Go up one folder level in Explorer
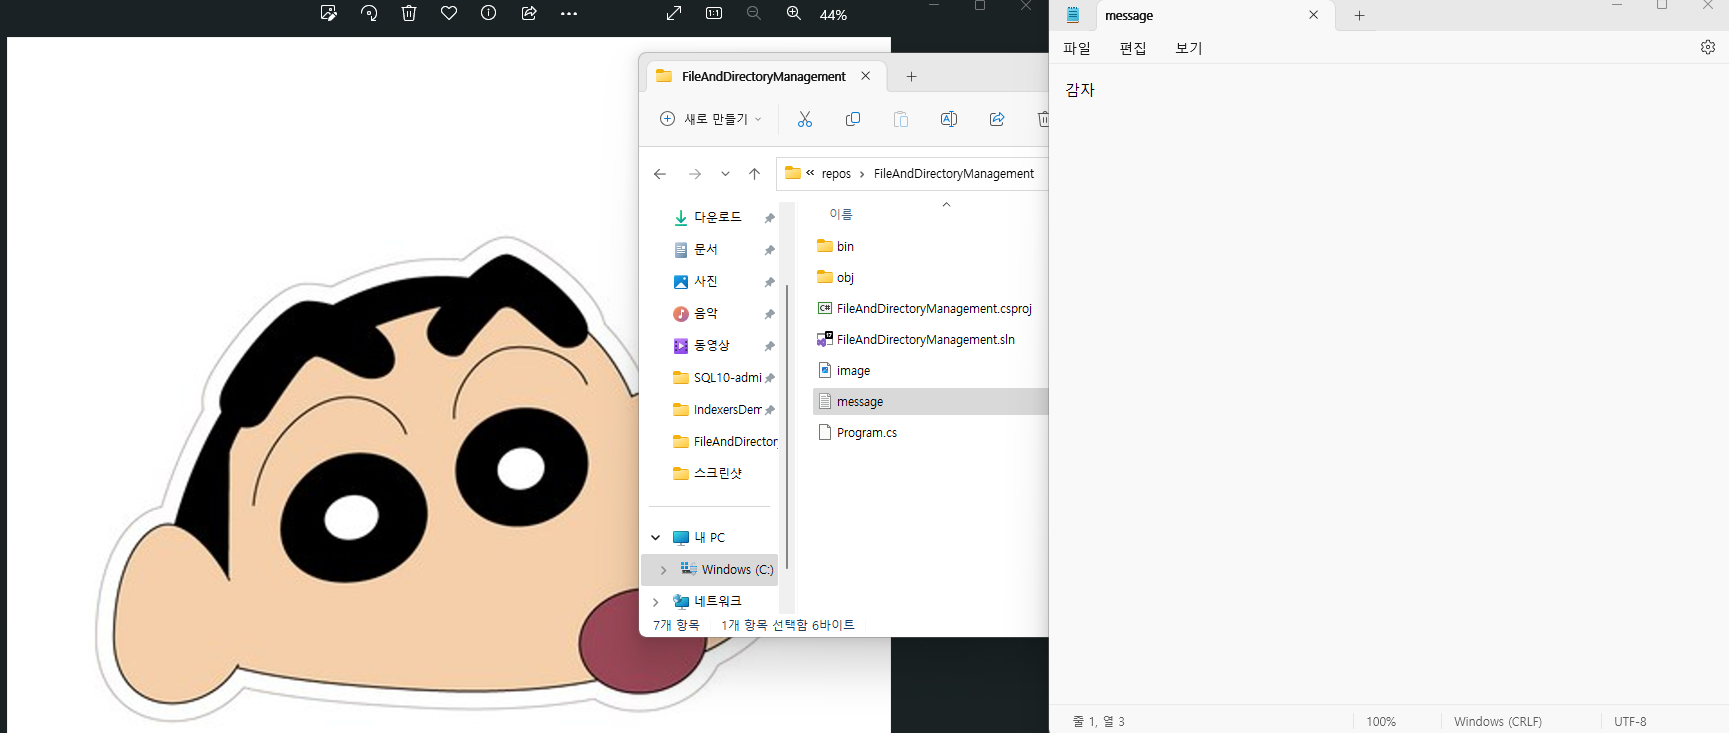1729x733 pixels. tap(755, 174)
